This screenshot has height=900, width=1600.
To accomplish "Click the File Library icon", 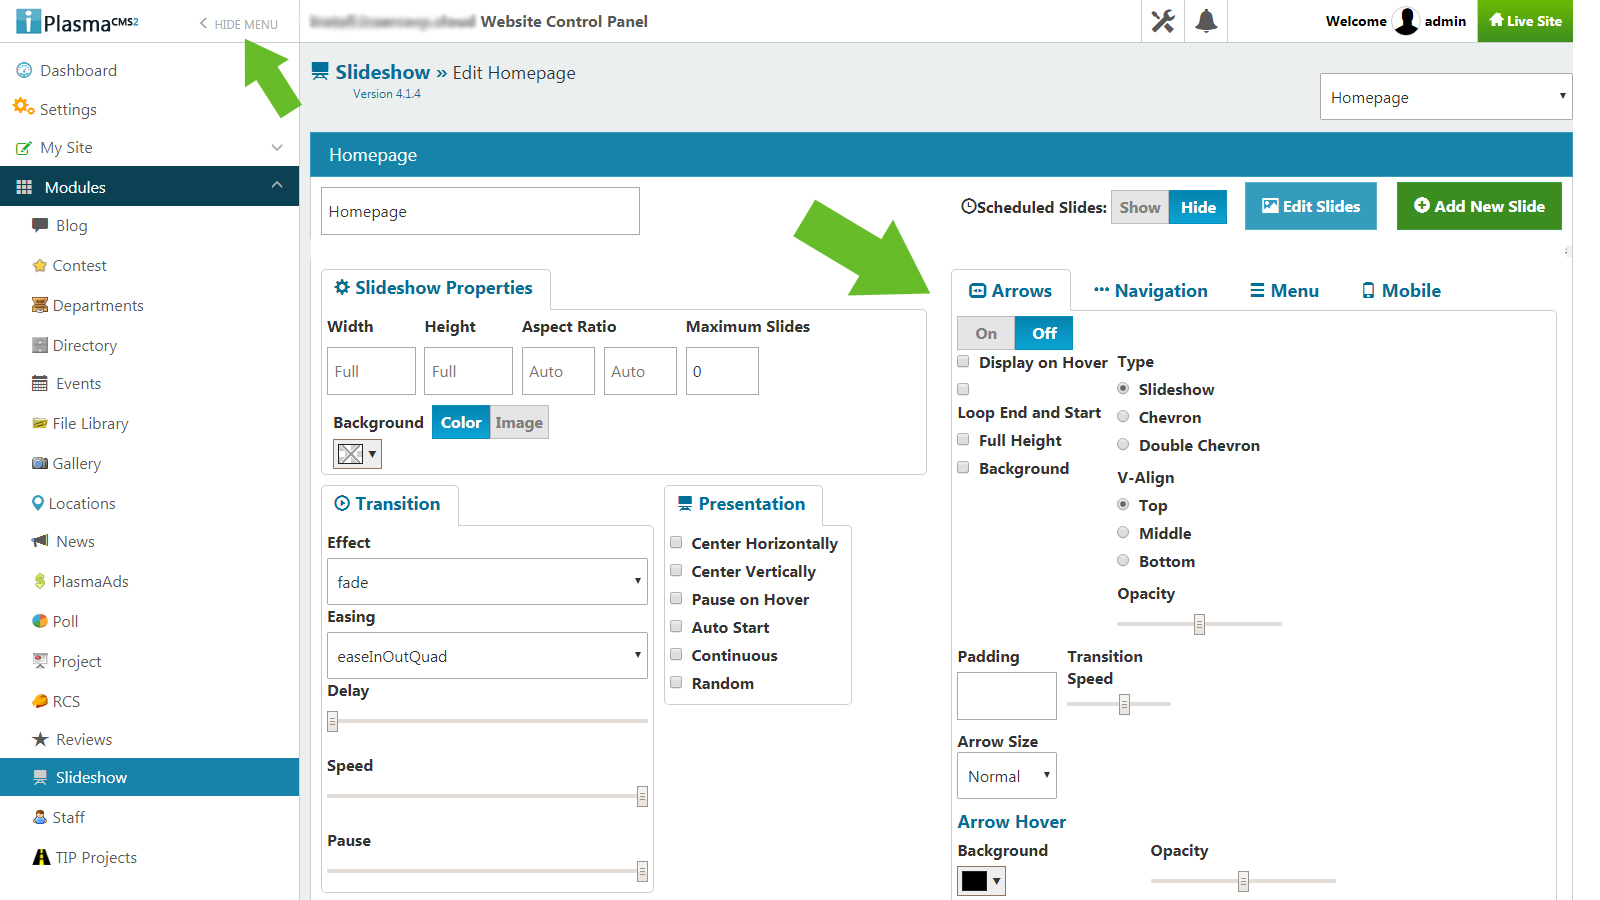I will pos(40,423).
